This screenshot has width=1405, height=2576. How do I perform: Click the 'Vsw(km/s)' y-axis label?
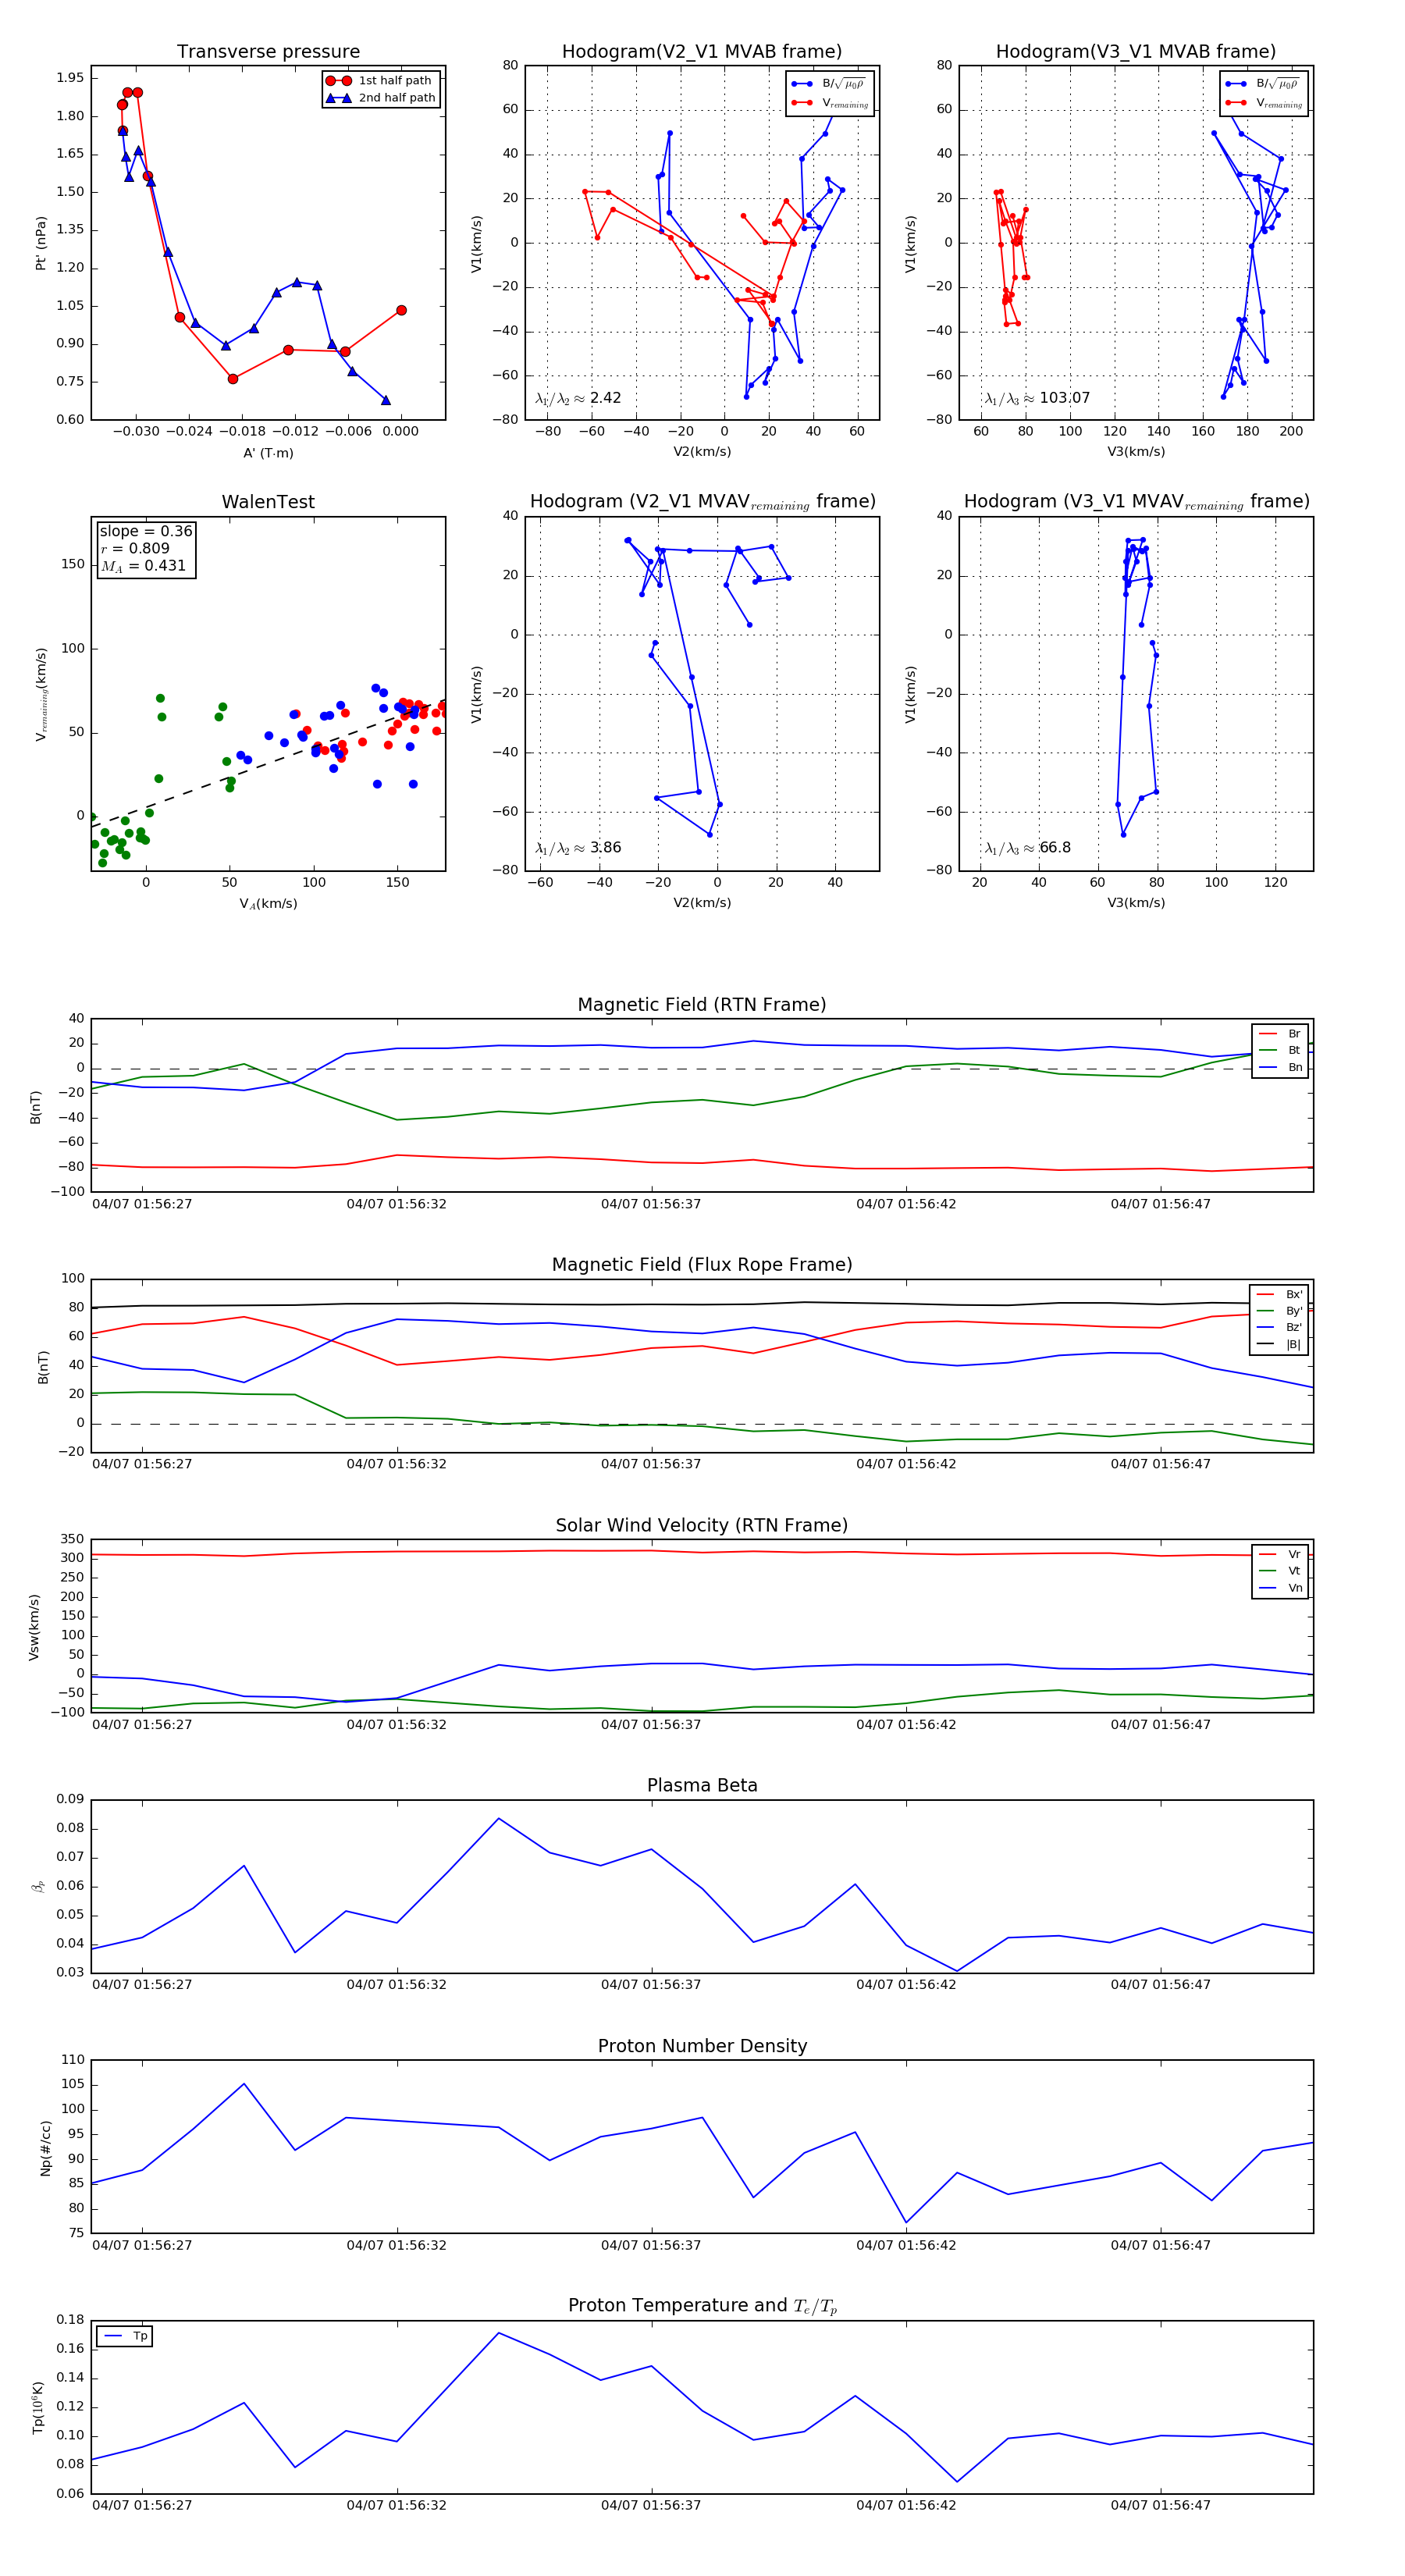coord(34,1627)
